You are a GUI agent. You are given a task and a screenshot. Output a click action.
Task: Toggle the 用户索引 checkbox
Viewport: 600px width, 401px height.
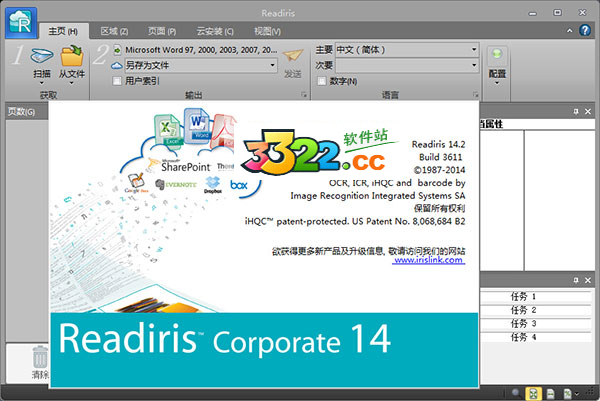pyautogui.click(x=117, y=81)
